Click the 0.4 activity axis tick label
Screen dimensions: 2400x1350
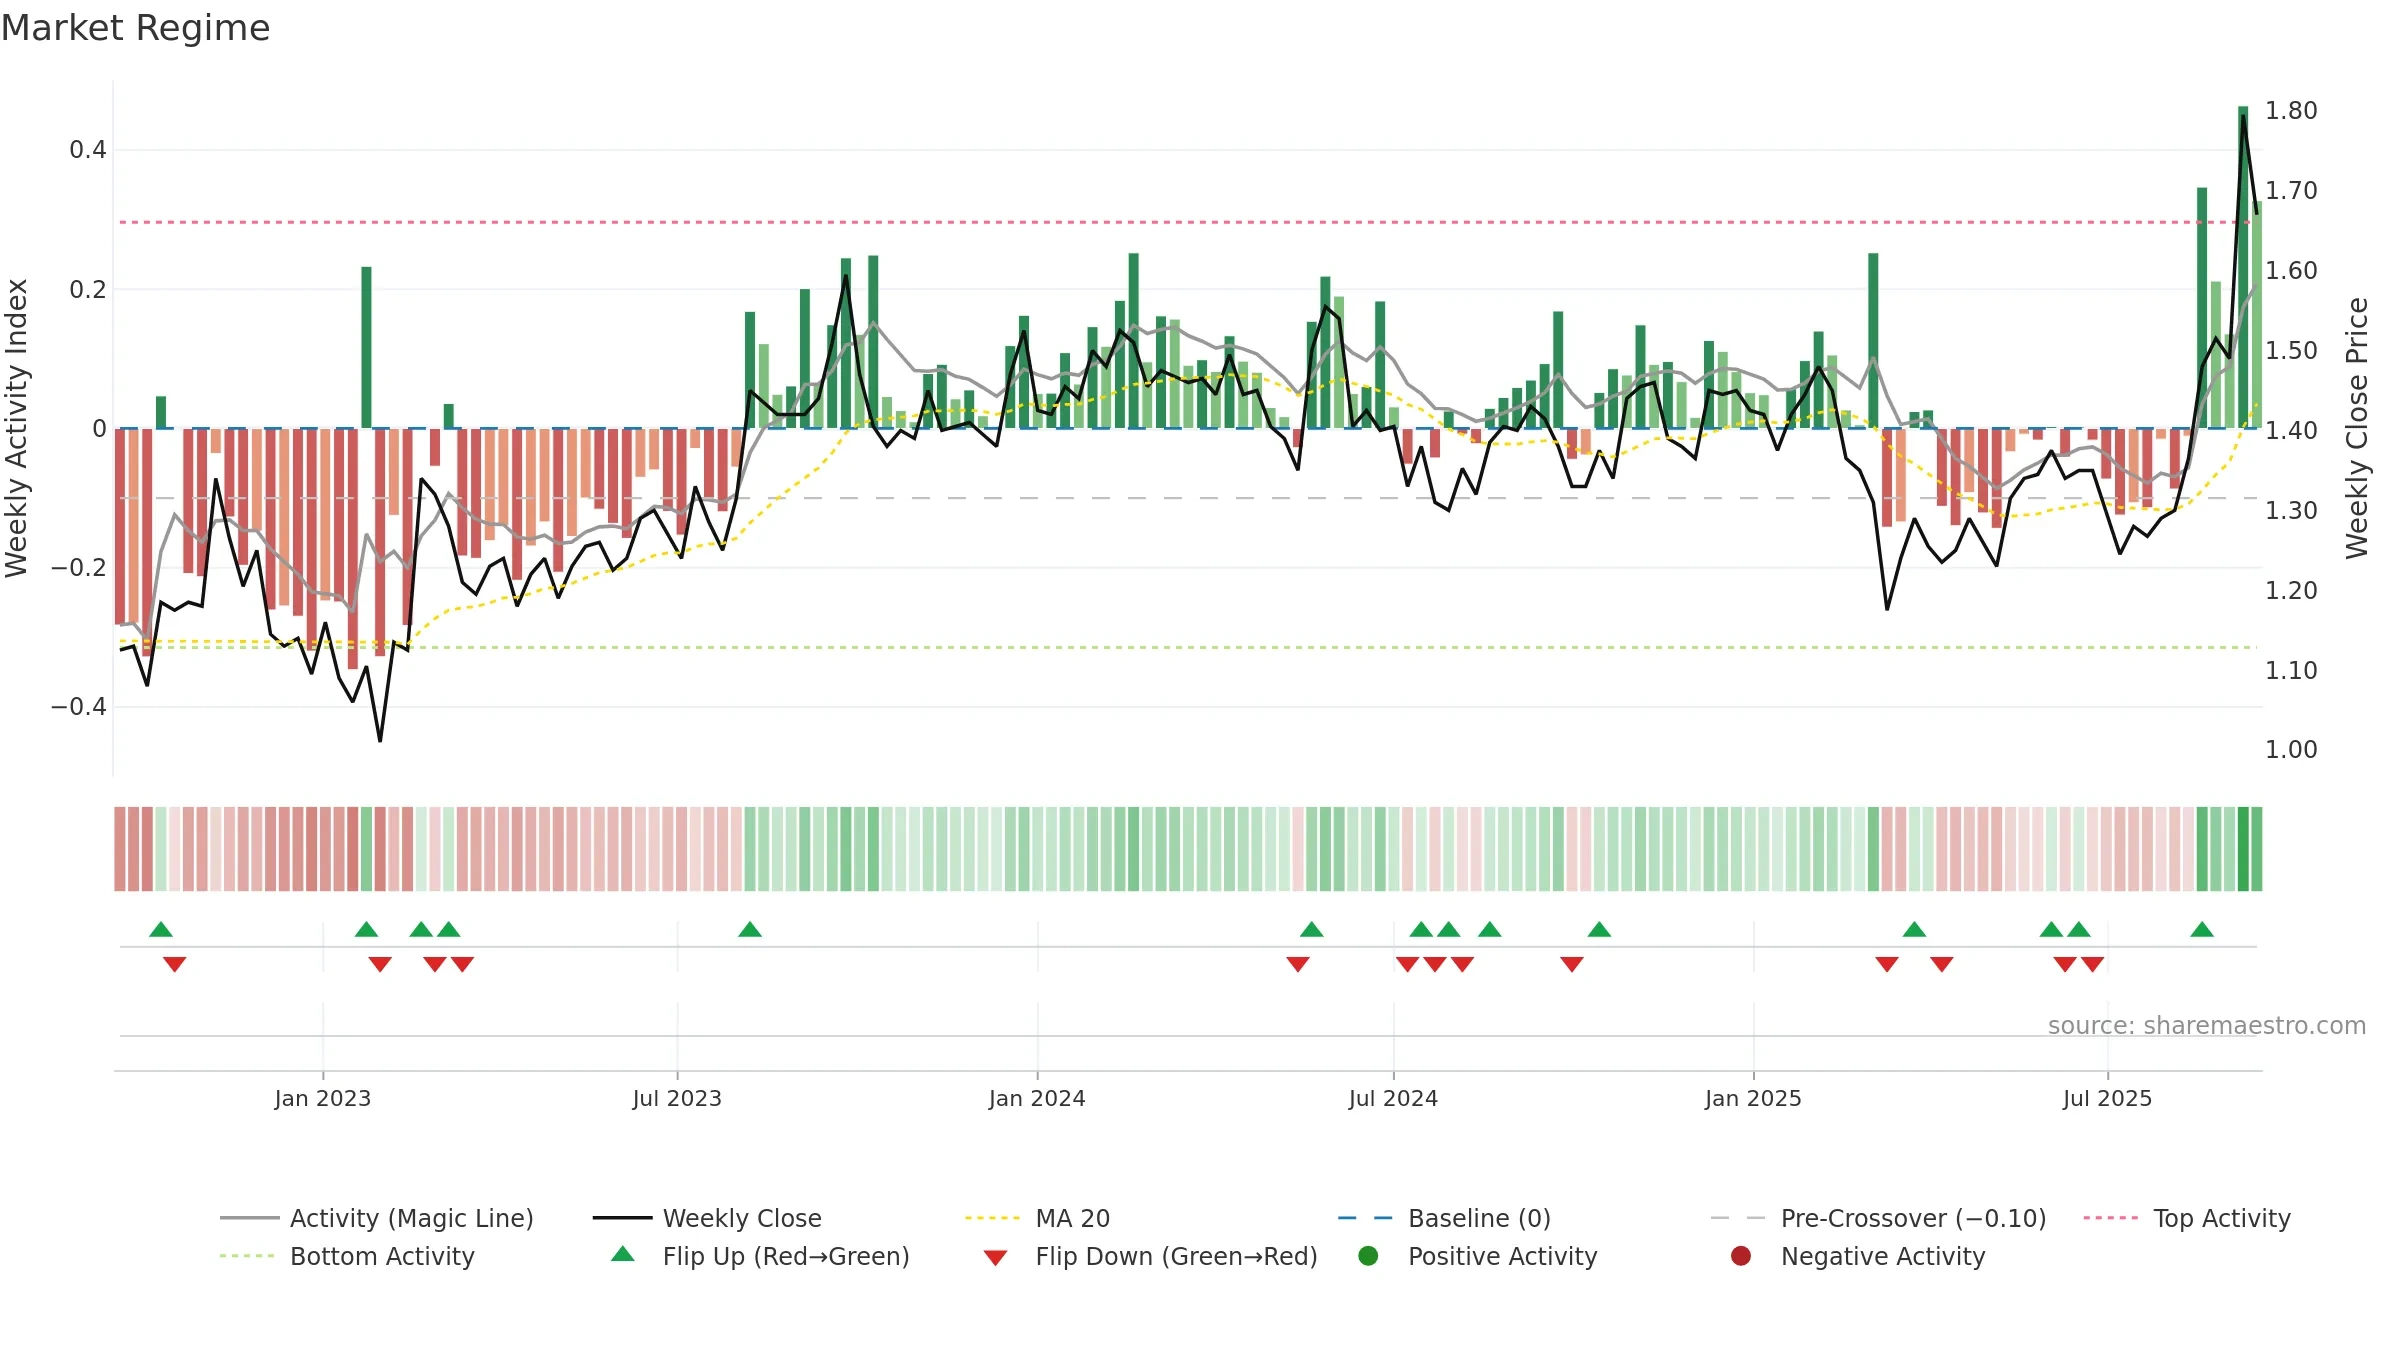87,150
